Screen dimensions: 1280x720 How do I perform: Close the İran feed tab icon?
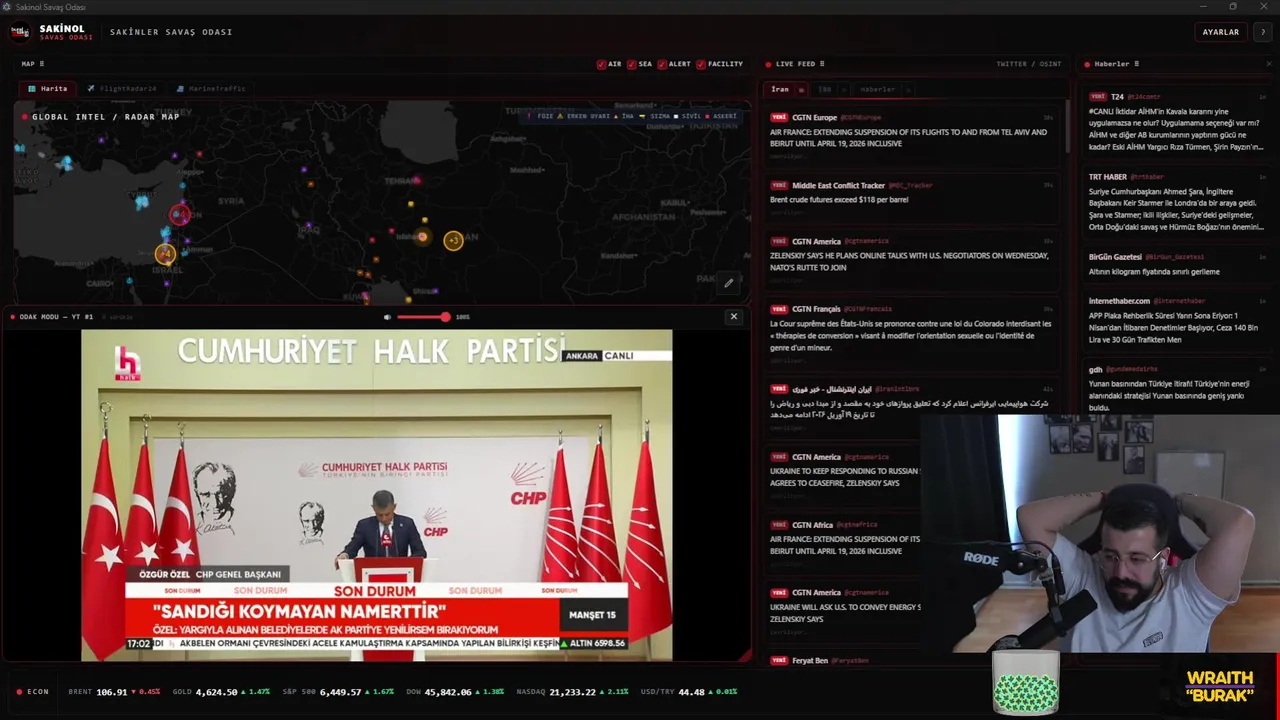[801, 90]
